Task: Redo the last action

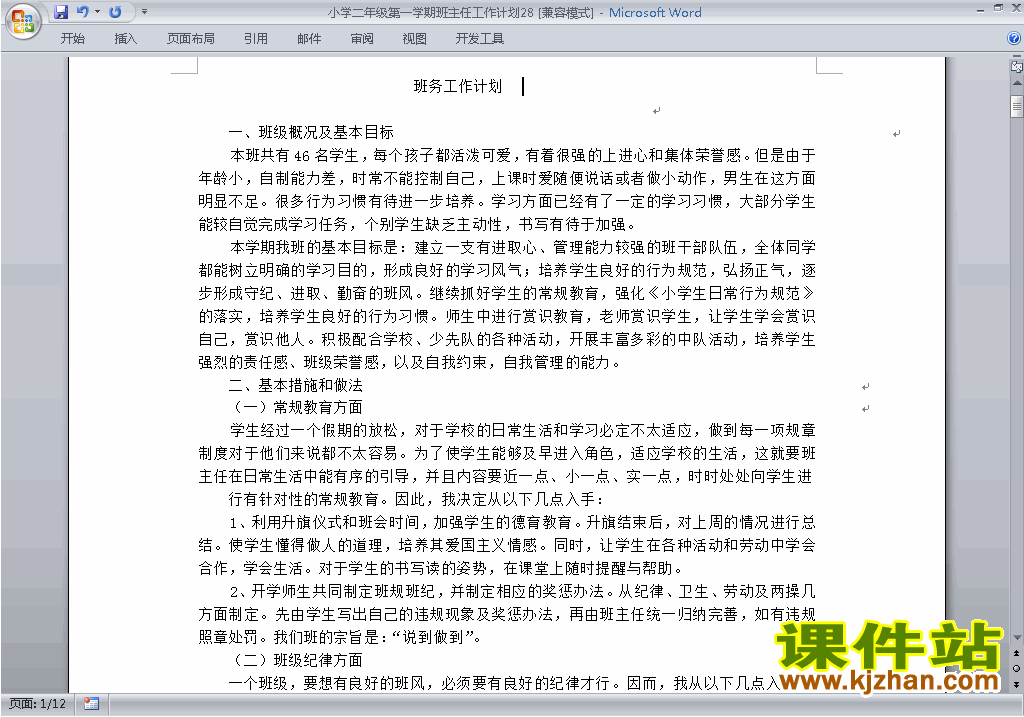Action: (115, 12)
